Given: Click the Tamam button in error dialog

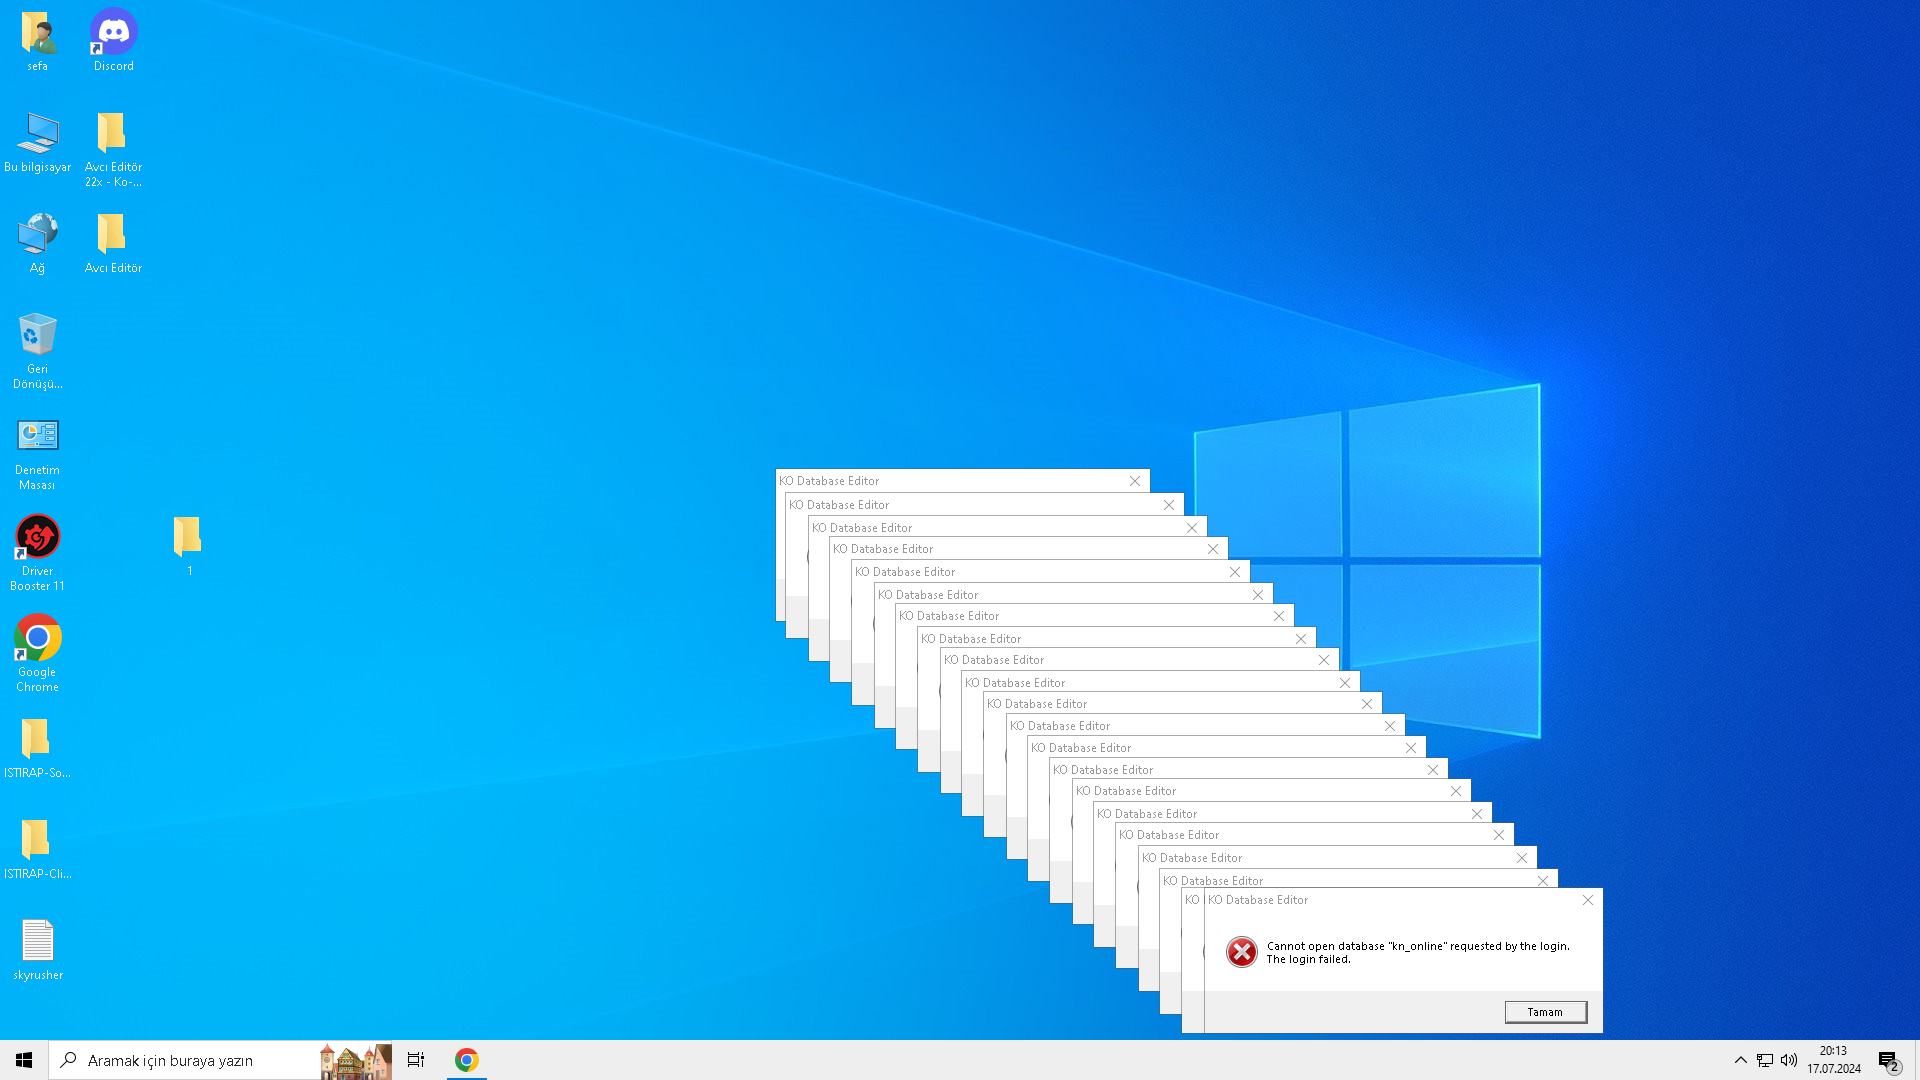Looking at the screenshot, I should click(1545, 1012).
